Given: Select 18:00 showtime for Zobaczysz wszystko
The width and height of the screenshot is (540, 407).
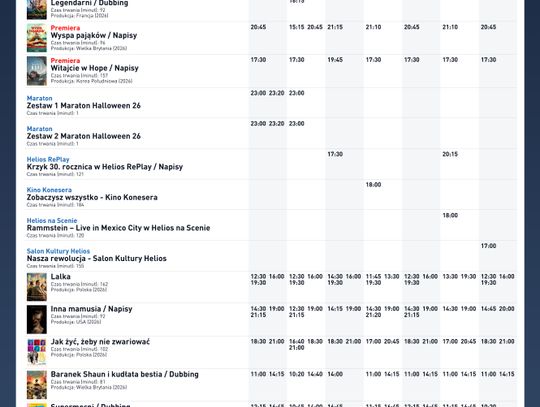Looking at the screenshot, I should tap(373, 185).
